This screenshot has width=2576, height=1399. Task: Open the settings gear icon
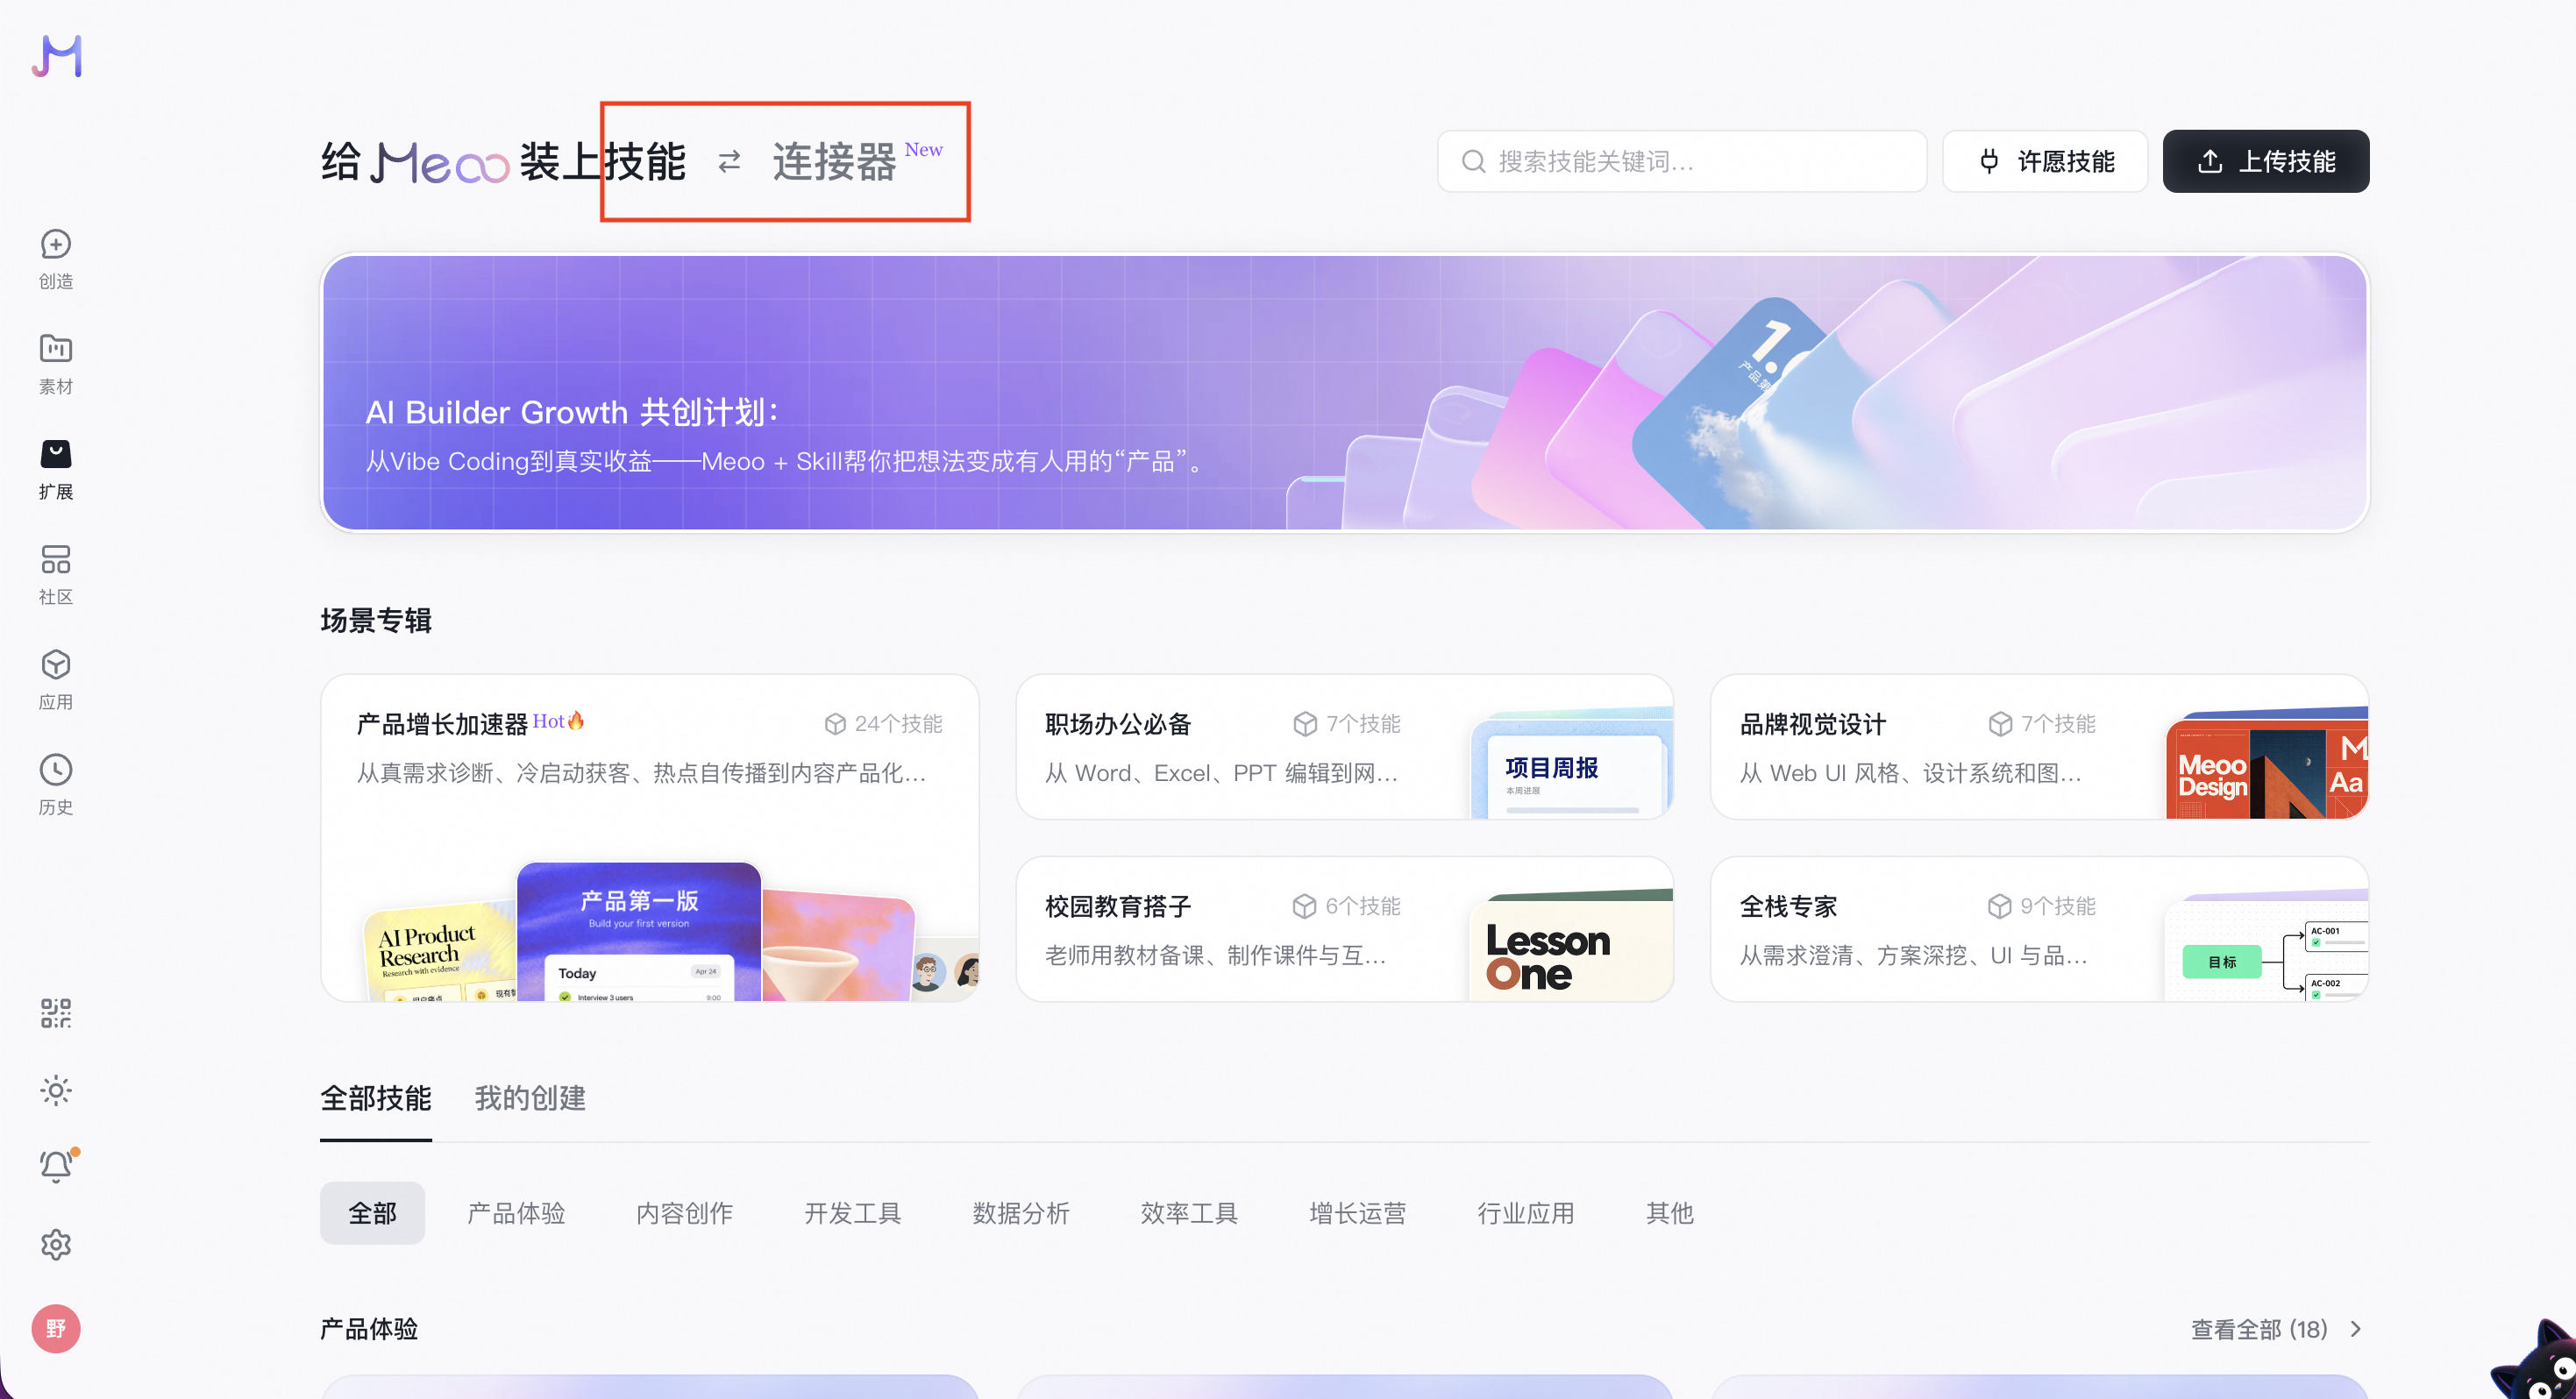click(x=56, y=1244)
